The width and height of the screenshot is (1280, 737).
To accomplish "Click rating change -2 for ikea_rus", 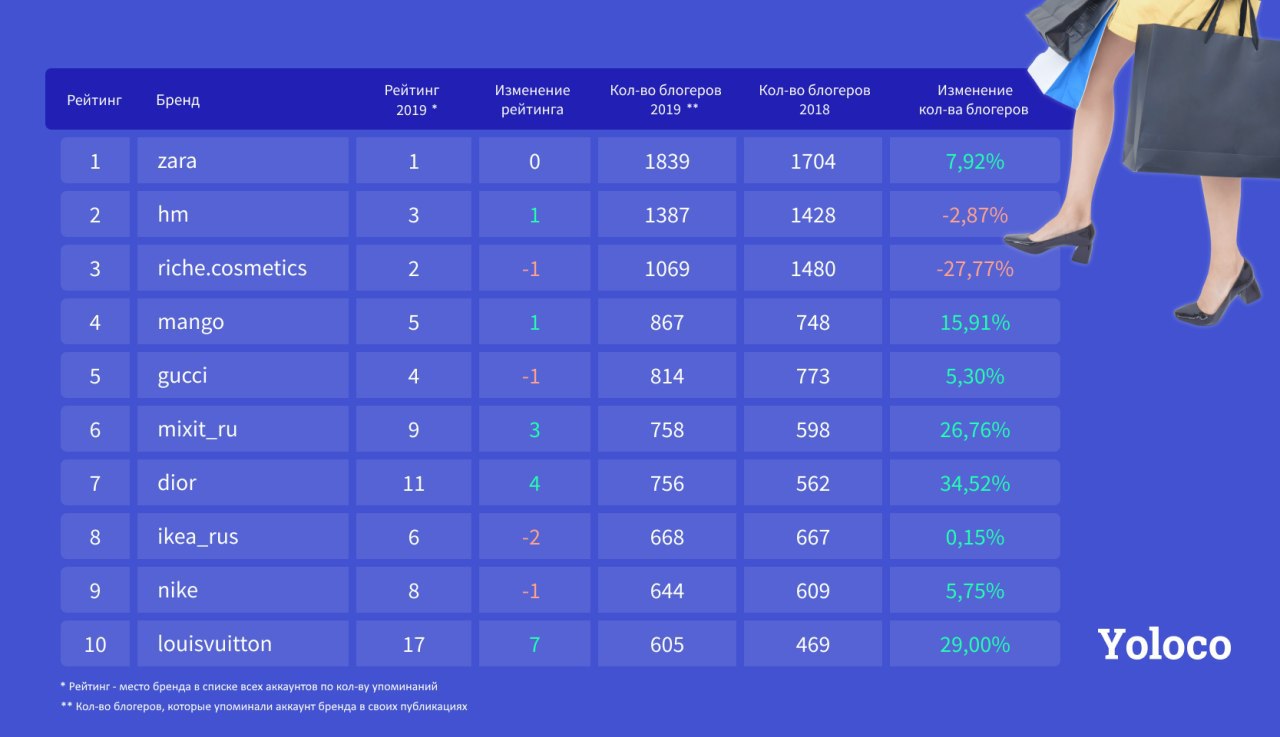I will [534, 536].
